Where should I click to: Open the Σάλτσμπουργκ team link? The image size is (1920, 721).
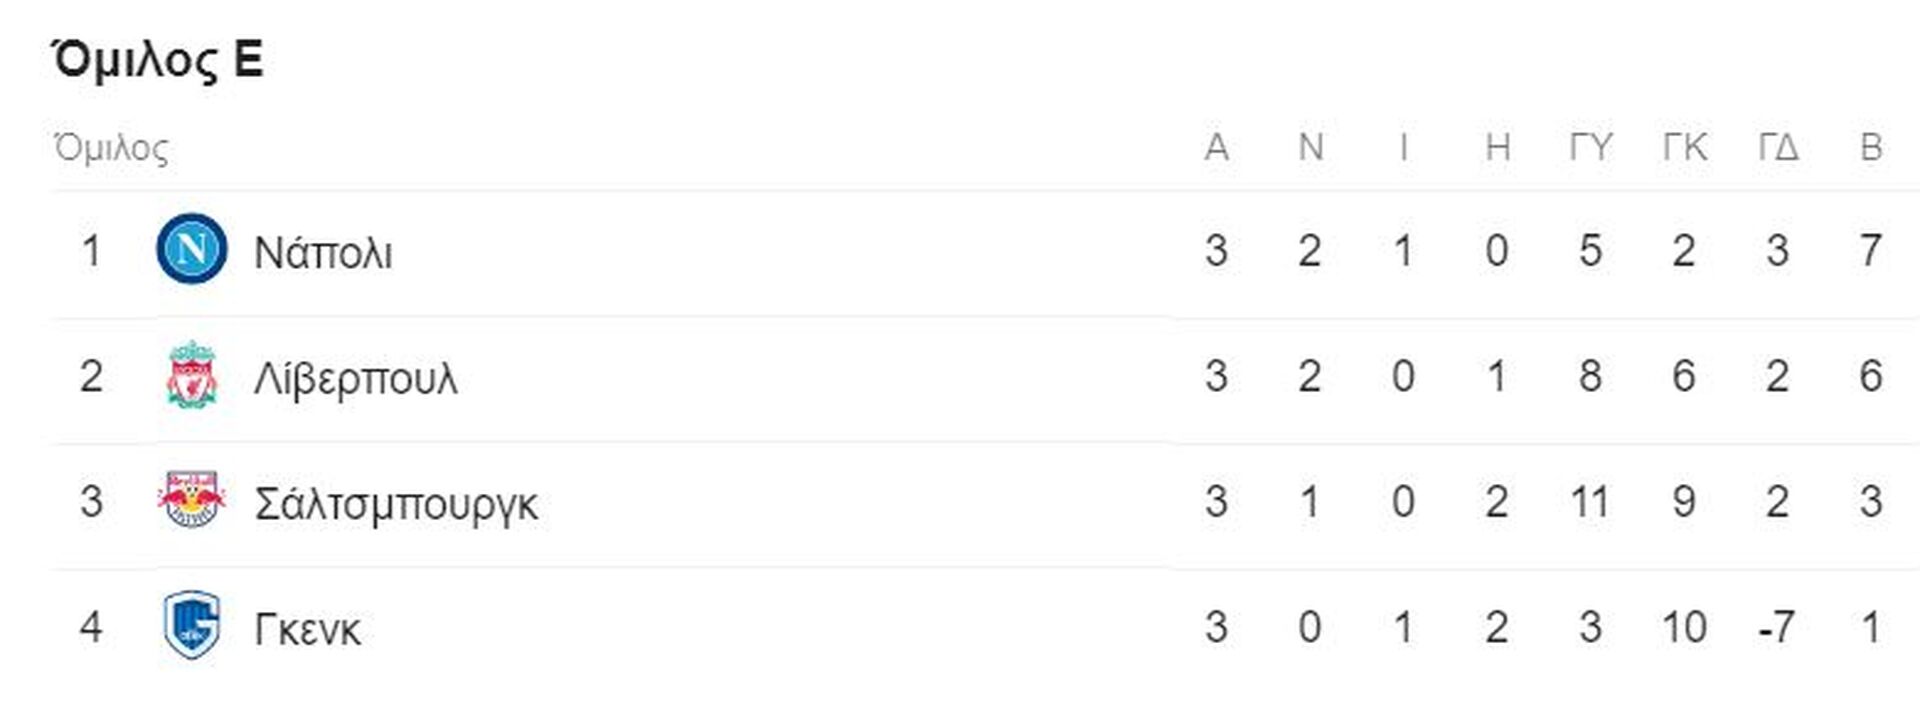coord(396,504)
